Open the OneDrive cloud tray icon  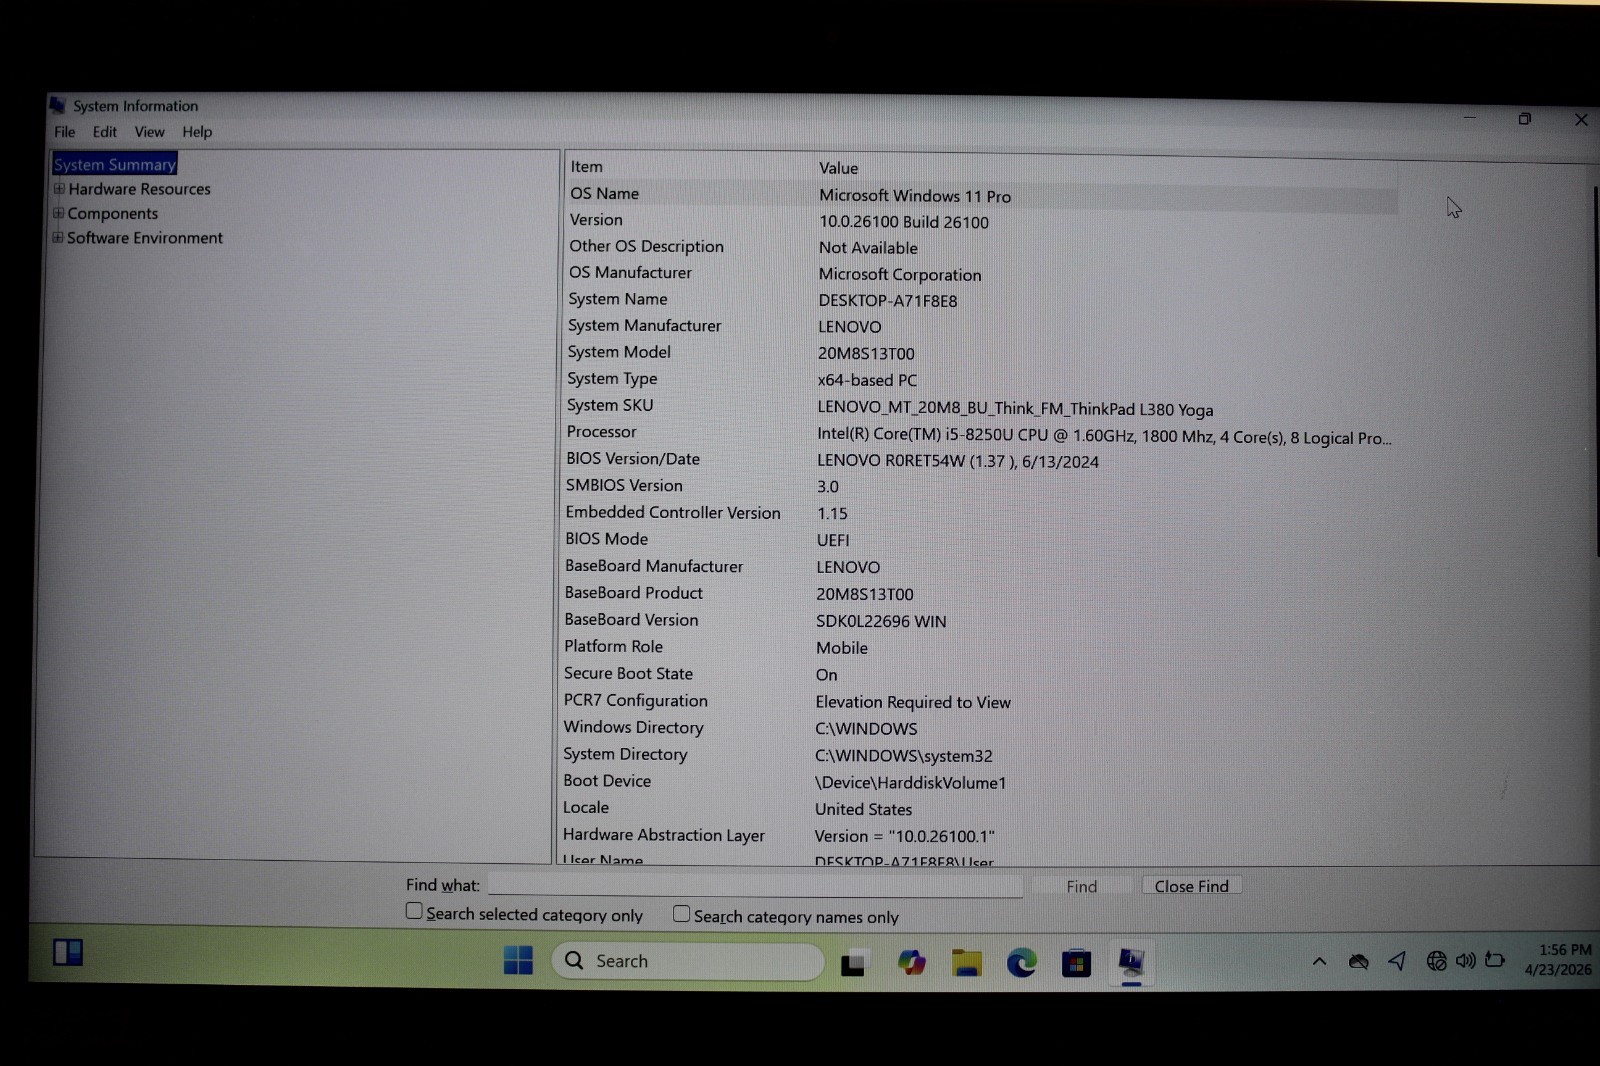[1358, 961]
